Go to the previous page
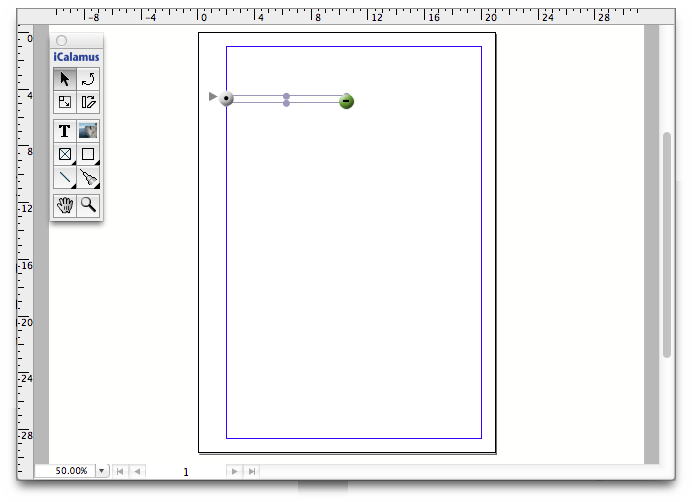Image resolution: width=692 pixels, height=502 pixels. pyautogui.click(x=137, y=471)
